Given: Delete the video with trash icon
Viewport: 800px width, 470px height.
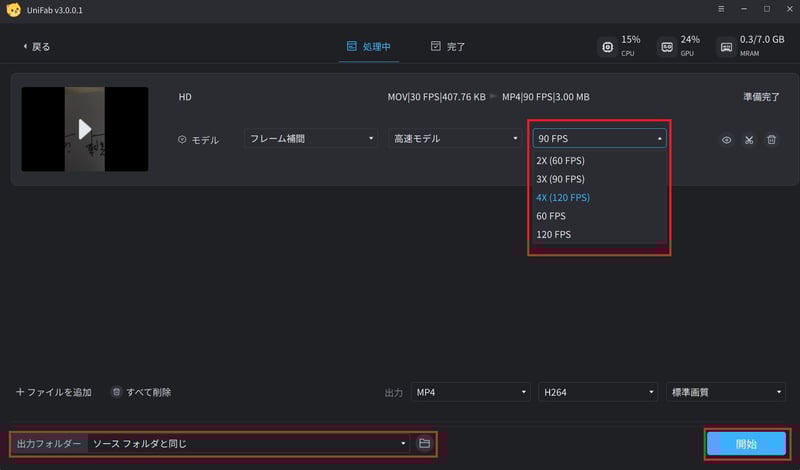Looking at the screenshot, I should [771, 140].
